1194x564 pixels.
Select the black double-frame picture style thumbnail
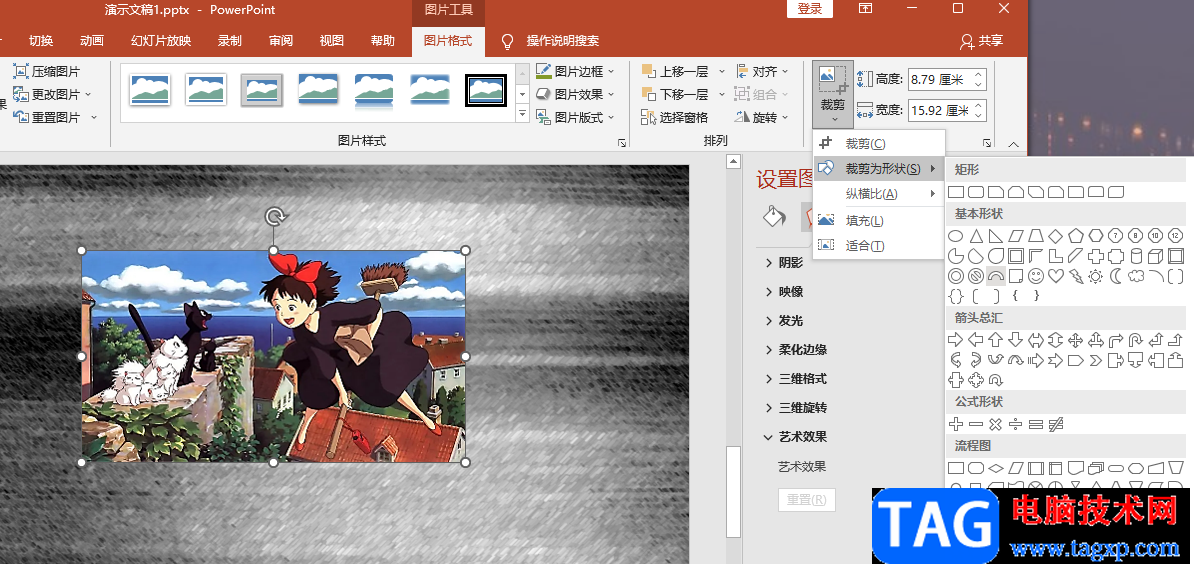[486, 90]
